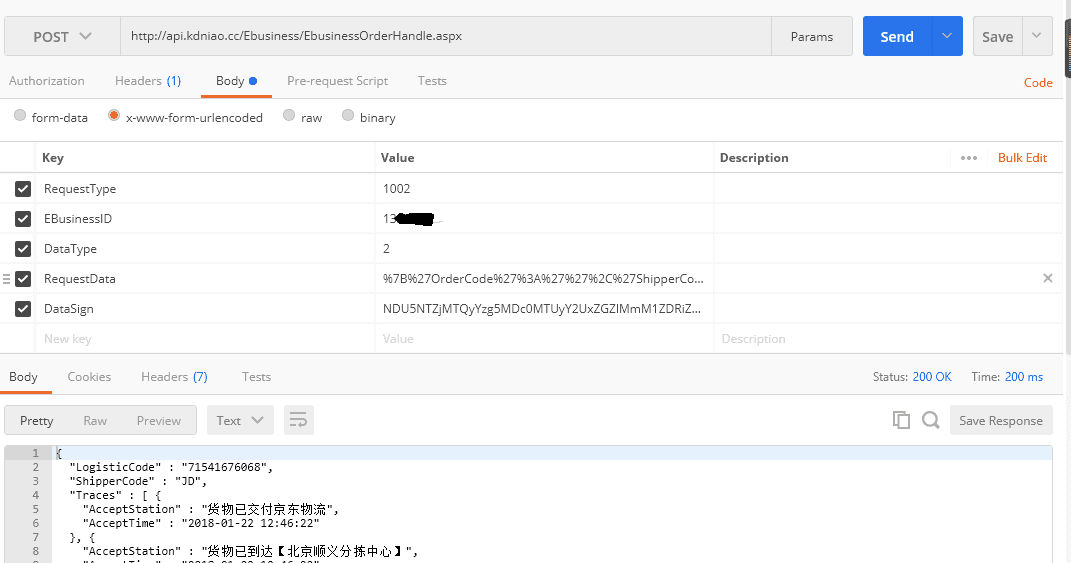Viewport: 1071px width, 563px height.
Task: Click the ShipperCode JD line
Action: click(x=138, y=481)
